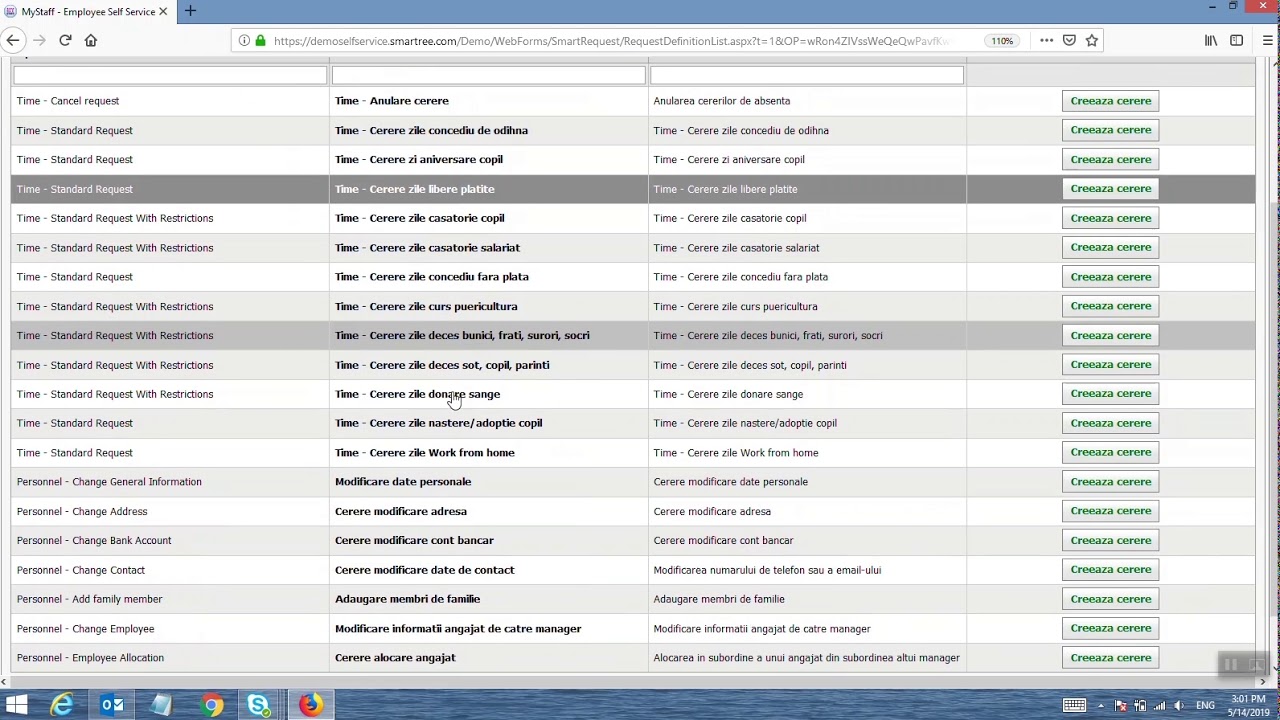Open Google Chrome from the taskbar
The image size is (1280, 720).
click(211, 705)
